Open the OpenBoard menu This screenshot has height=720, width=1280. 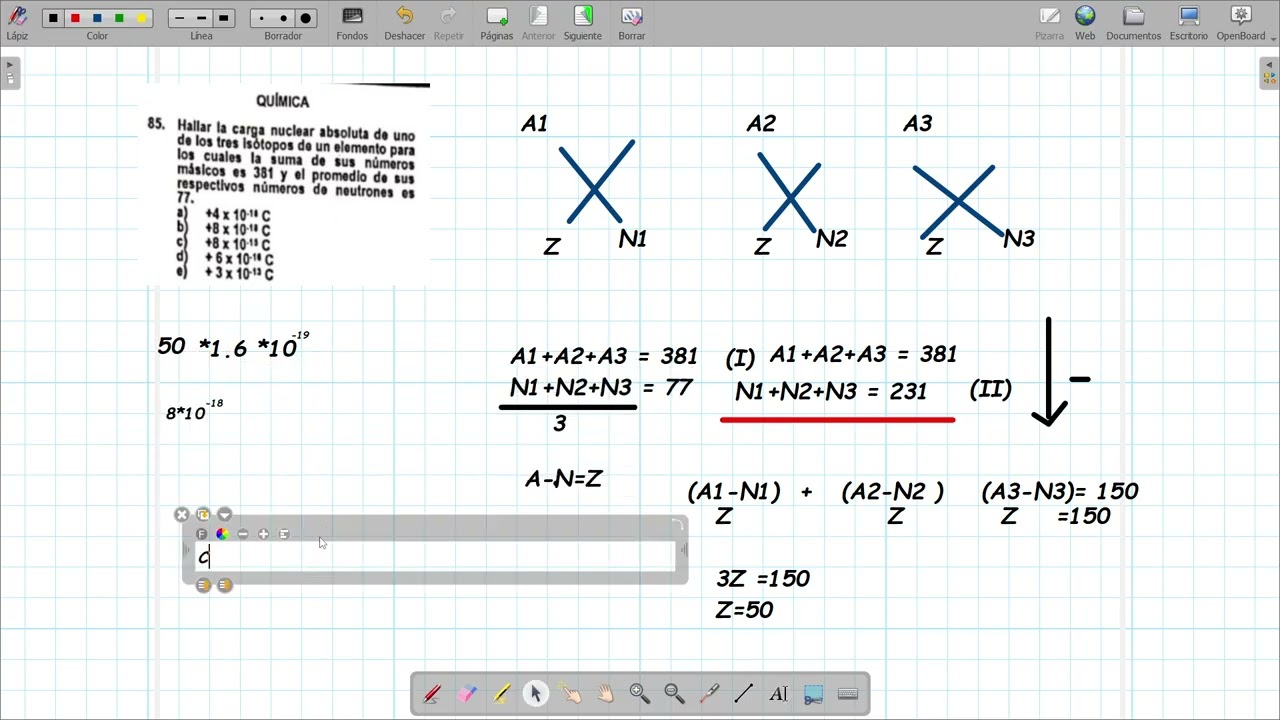pyautogui.click(x=1241, y=23)
